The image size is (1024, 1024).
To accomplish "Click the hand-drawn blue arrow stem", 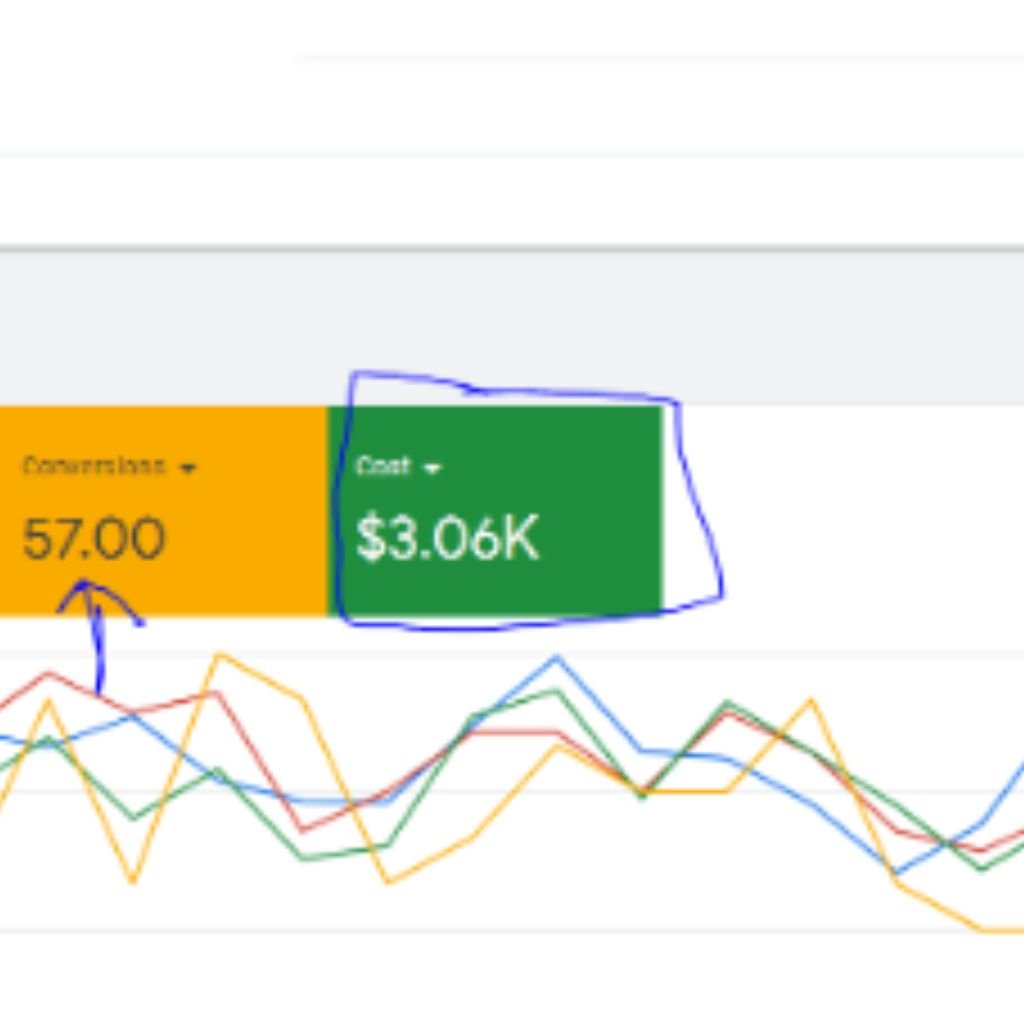I will click(98, 650).
